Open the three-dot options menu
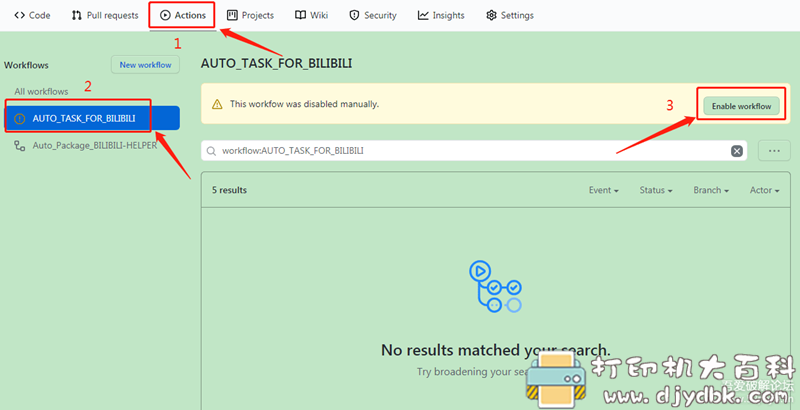This screenshot has height=410, width=800. point(774,151)
